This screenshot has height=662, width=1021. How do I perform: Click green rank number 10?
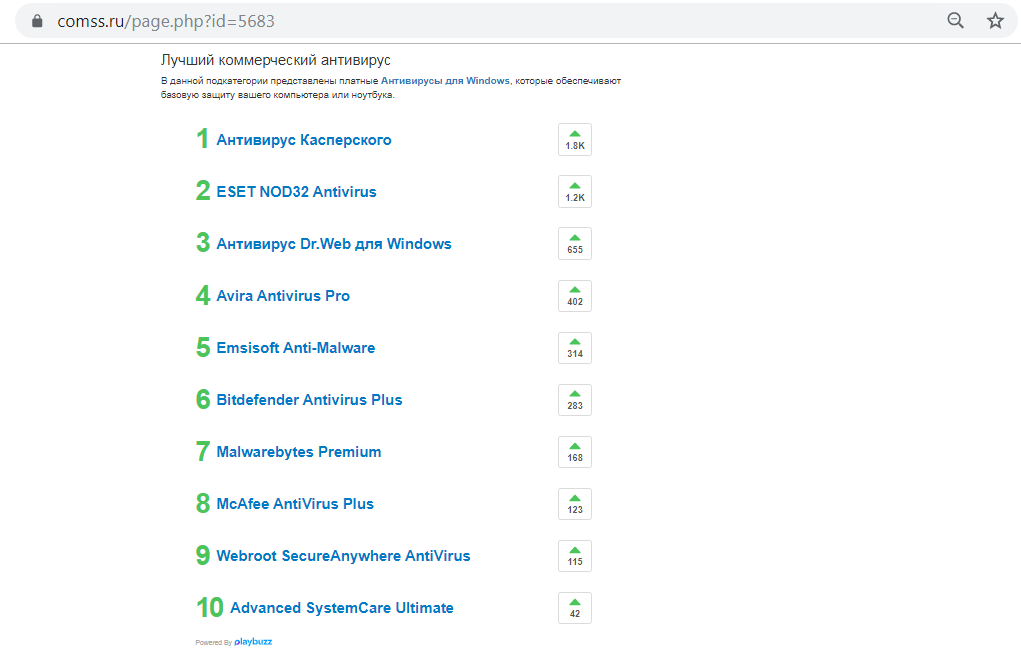tap(210, 607)
